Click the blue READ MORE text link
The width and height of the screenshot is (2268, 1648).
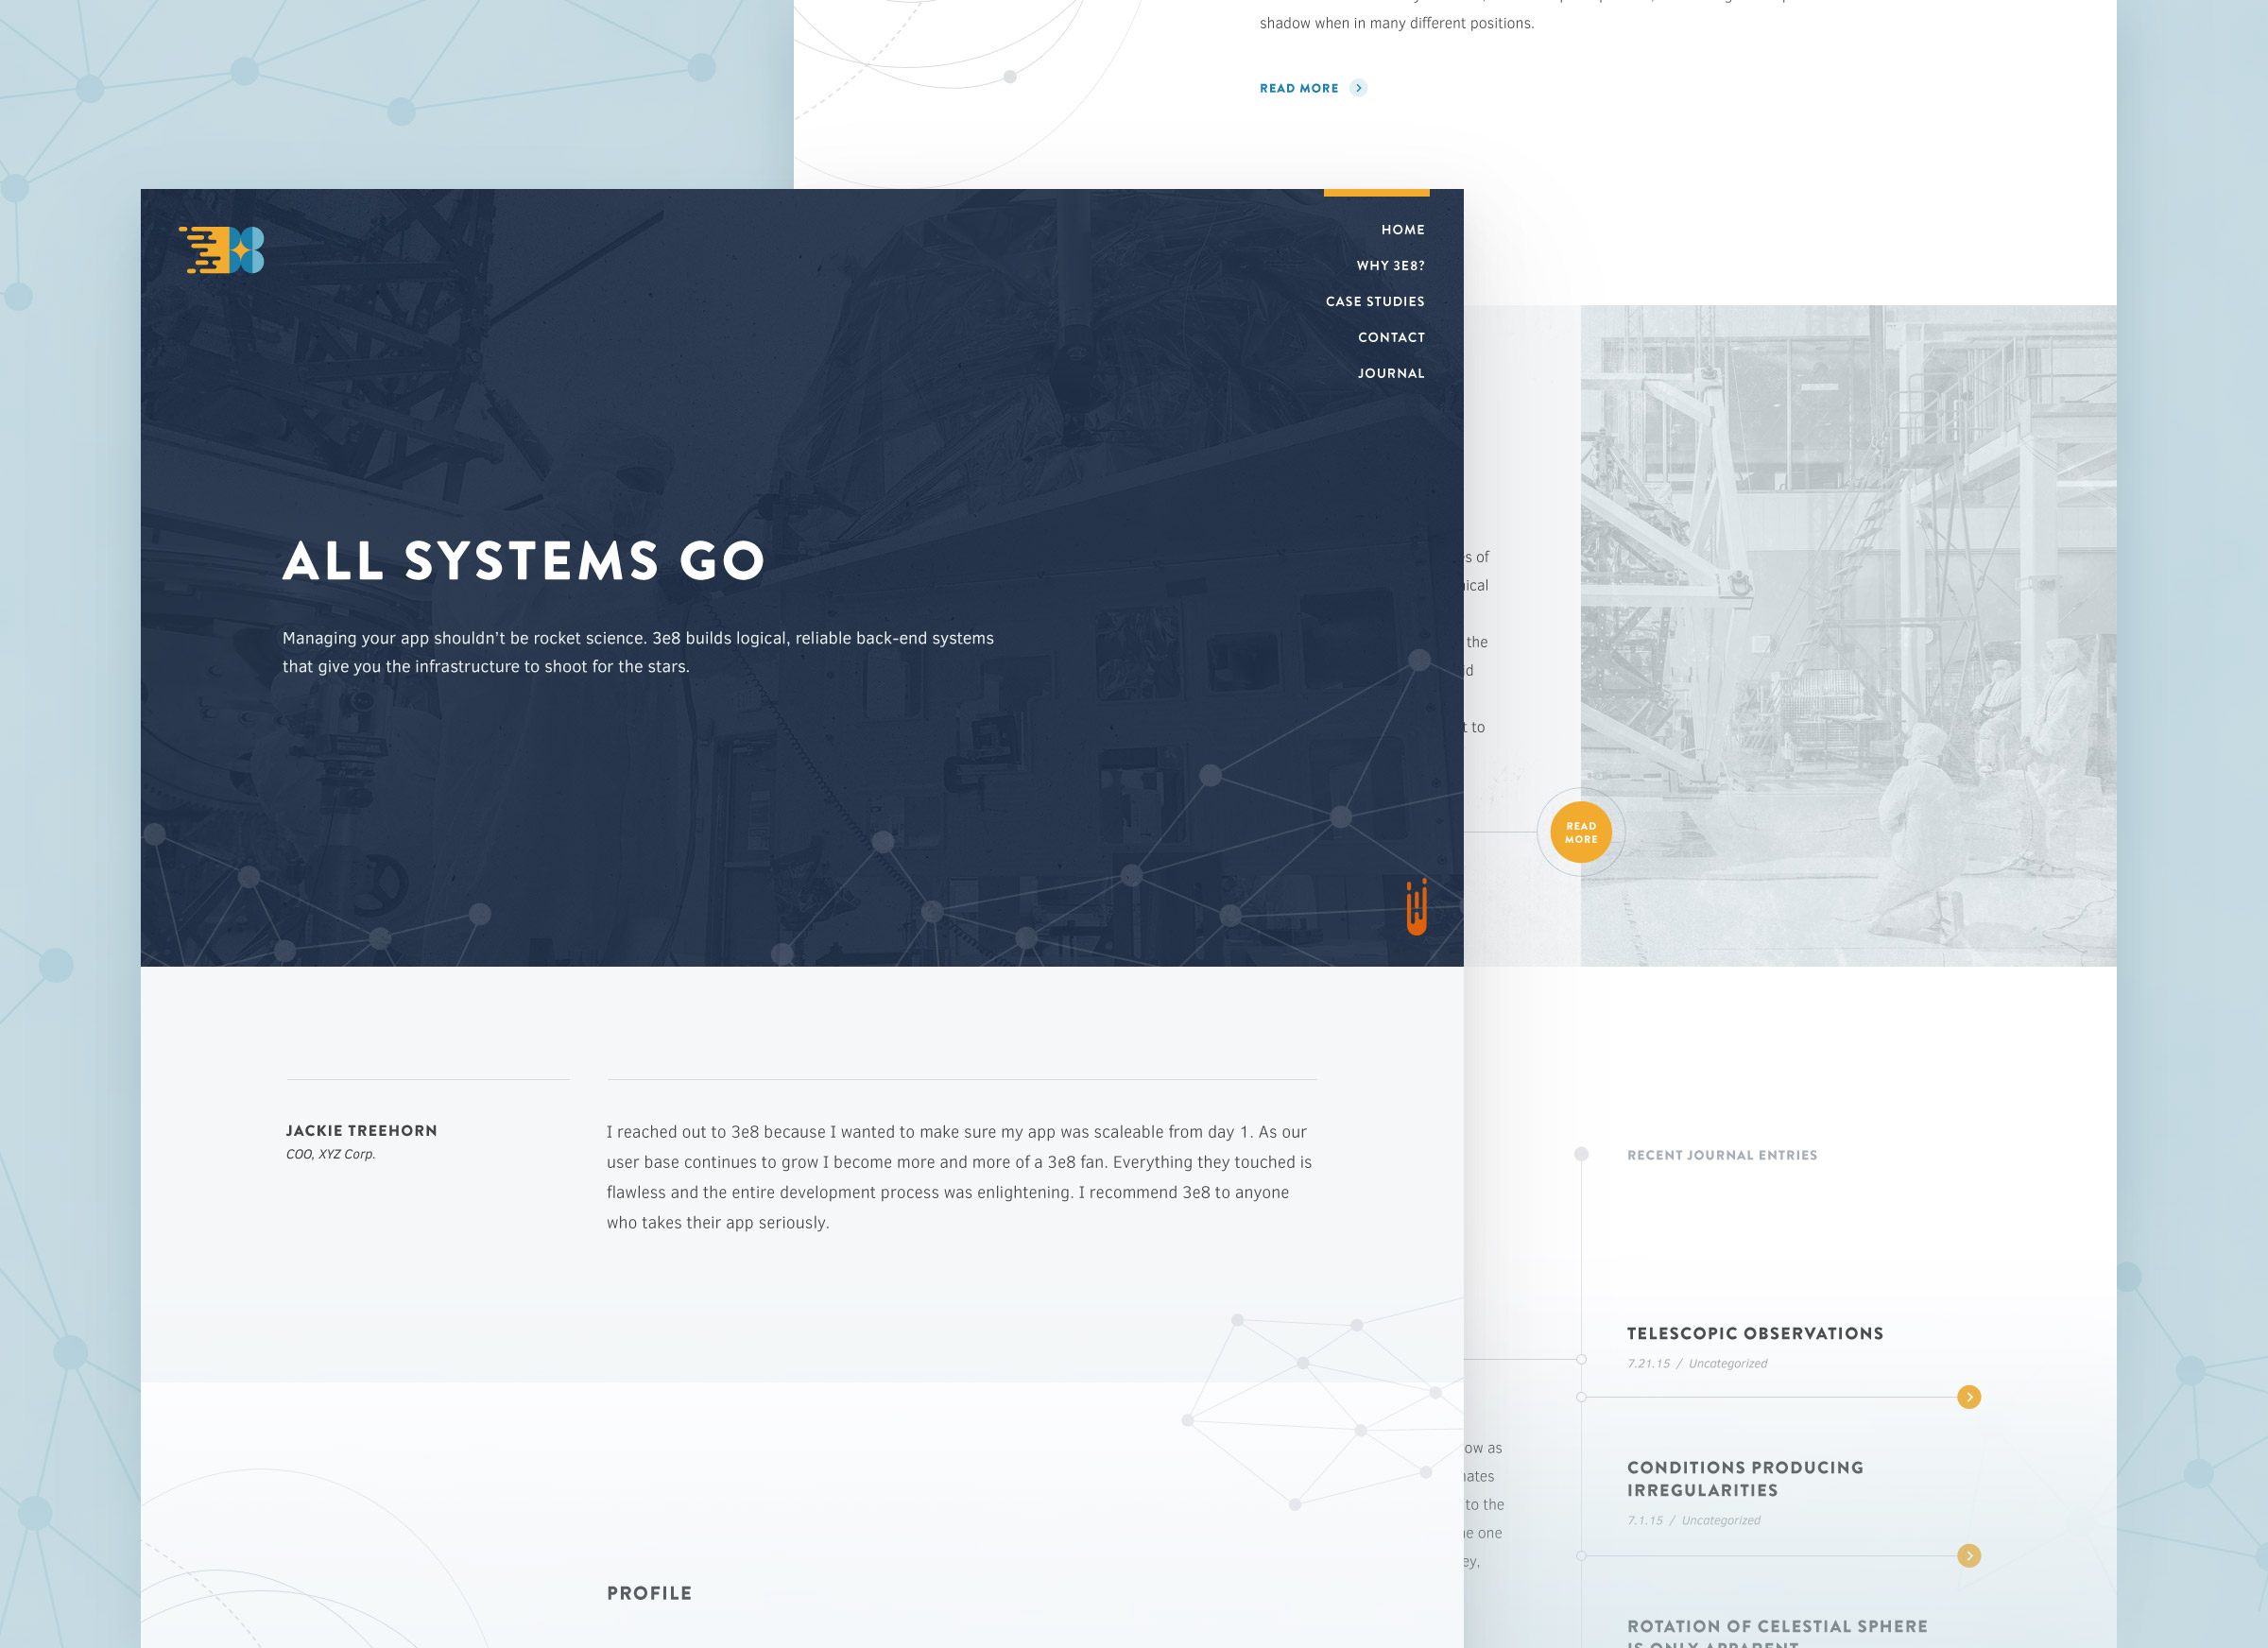[1298, 89]
